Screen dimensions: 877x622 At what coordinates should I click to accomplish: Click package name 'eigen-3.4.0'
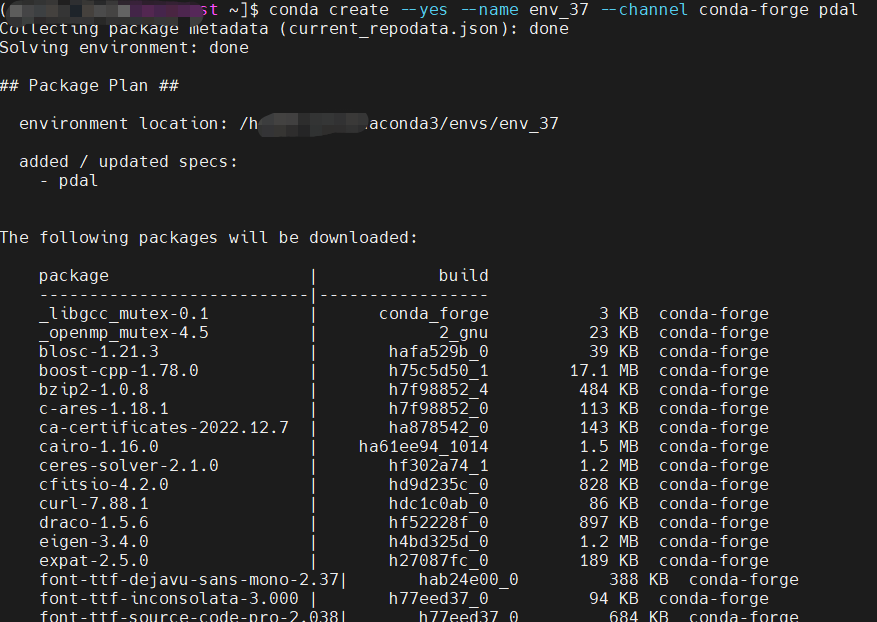pyautogui.click(x=93, y=542)
